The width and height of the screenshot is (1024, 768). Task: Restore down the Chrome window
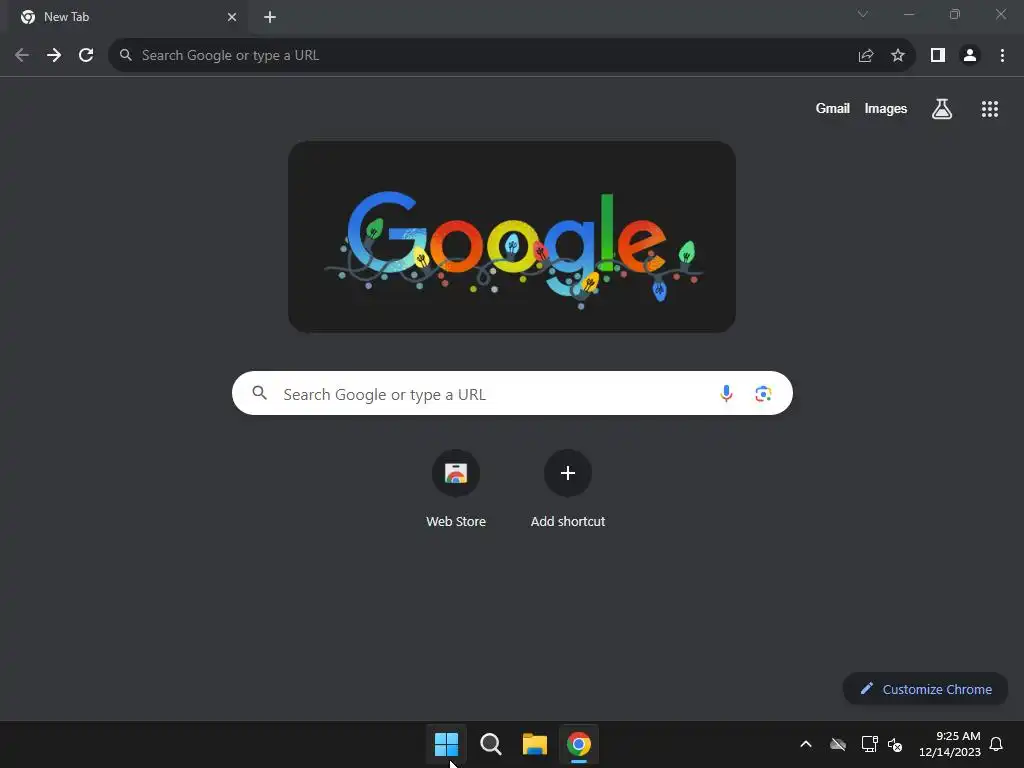click(955, 14)
